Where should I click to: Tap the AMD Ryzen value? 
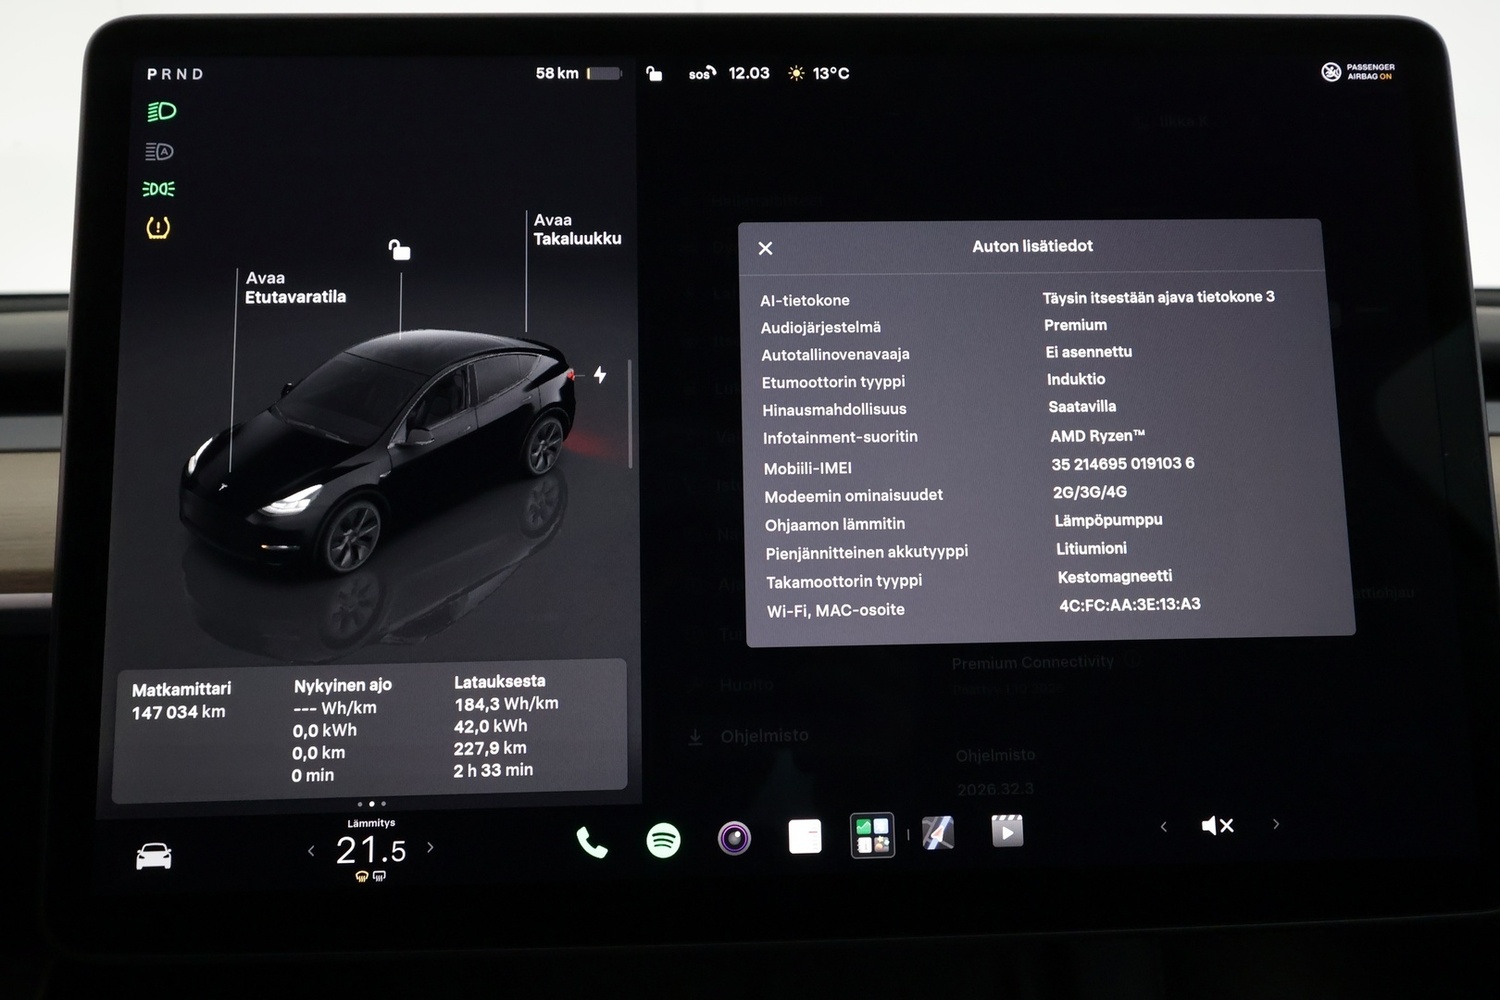[1098, 436]
